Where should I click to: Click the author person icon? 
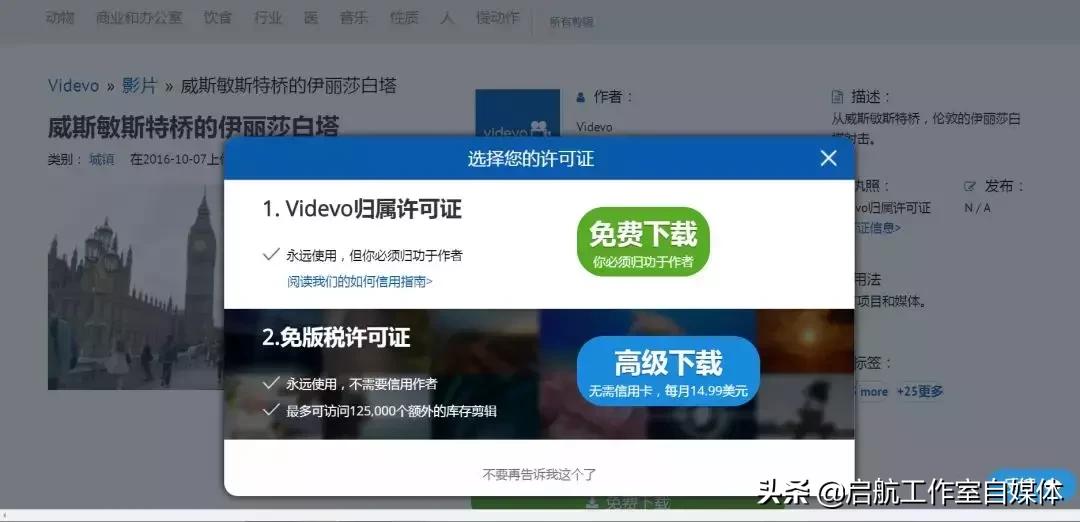pyautogui.click(x=581, y=97)
